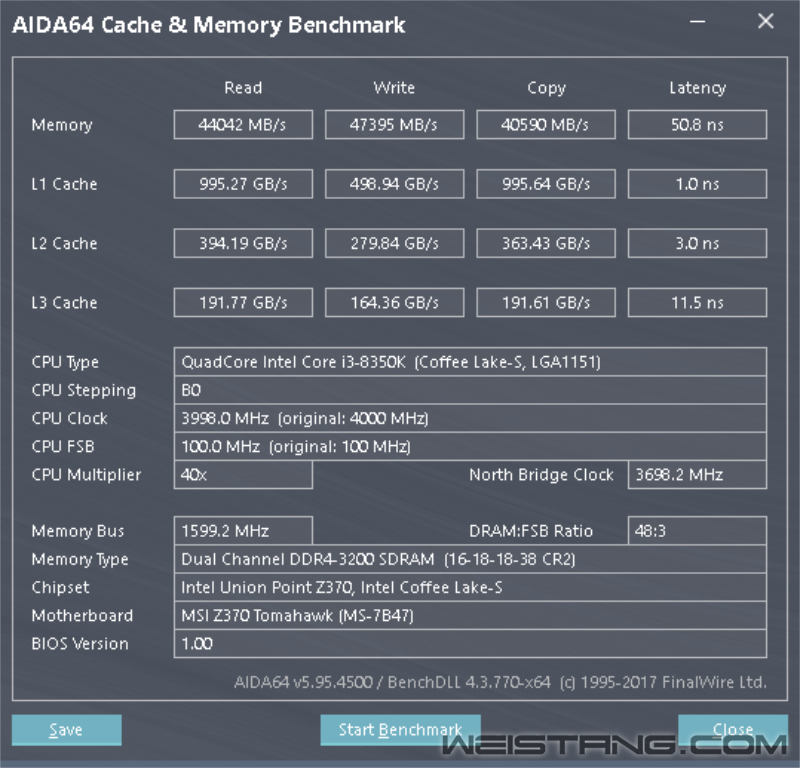The image size is (800, 768).
Task: Select L3 Cache Write value 164.36 GB/s
Action: tap(394, 303)
